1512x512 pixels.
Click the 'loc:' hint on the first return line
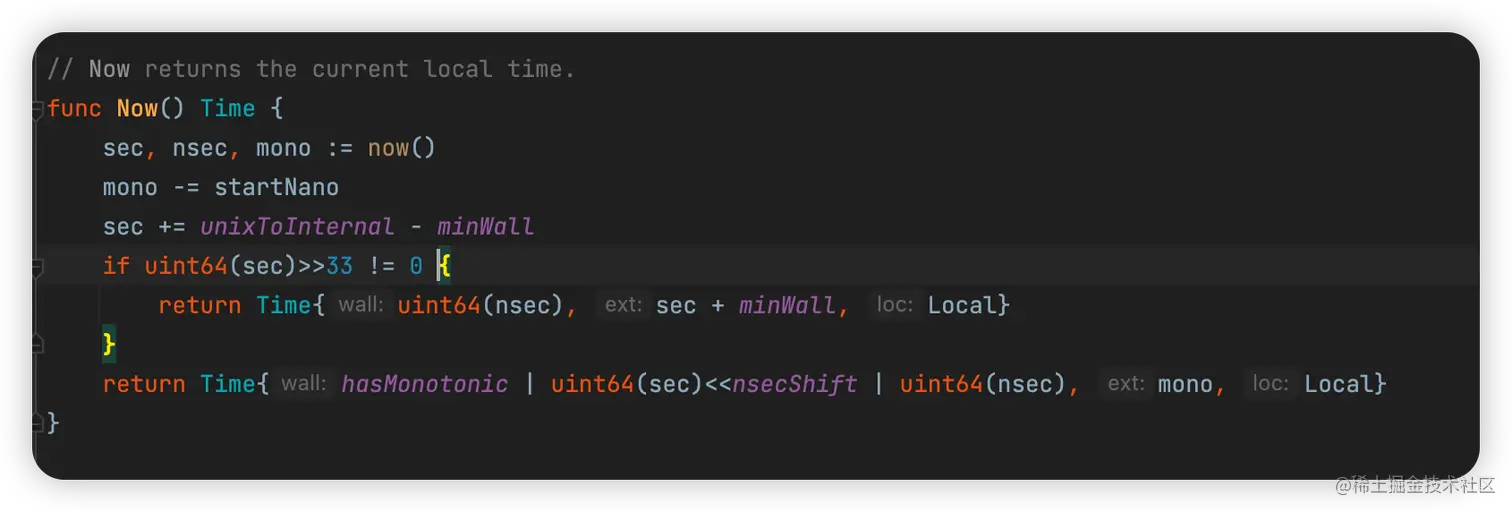[895, 305]
